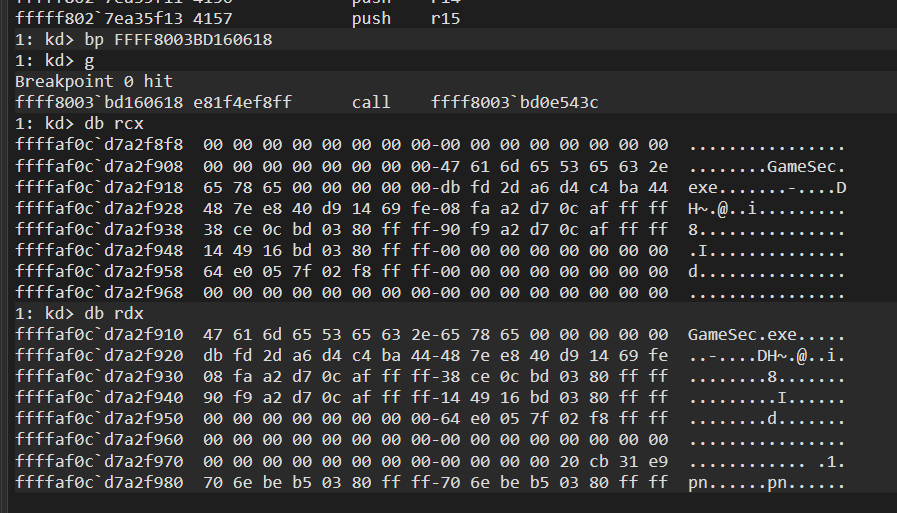Click the '........GameSec.' ASCII column text
The width and height of the screenshot is (897, 513).
(766, 166)
